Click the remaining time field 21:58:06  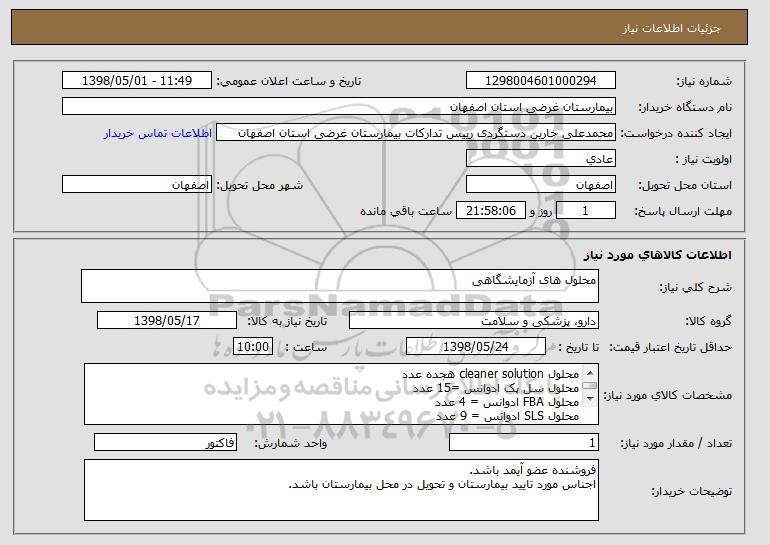491,211
